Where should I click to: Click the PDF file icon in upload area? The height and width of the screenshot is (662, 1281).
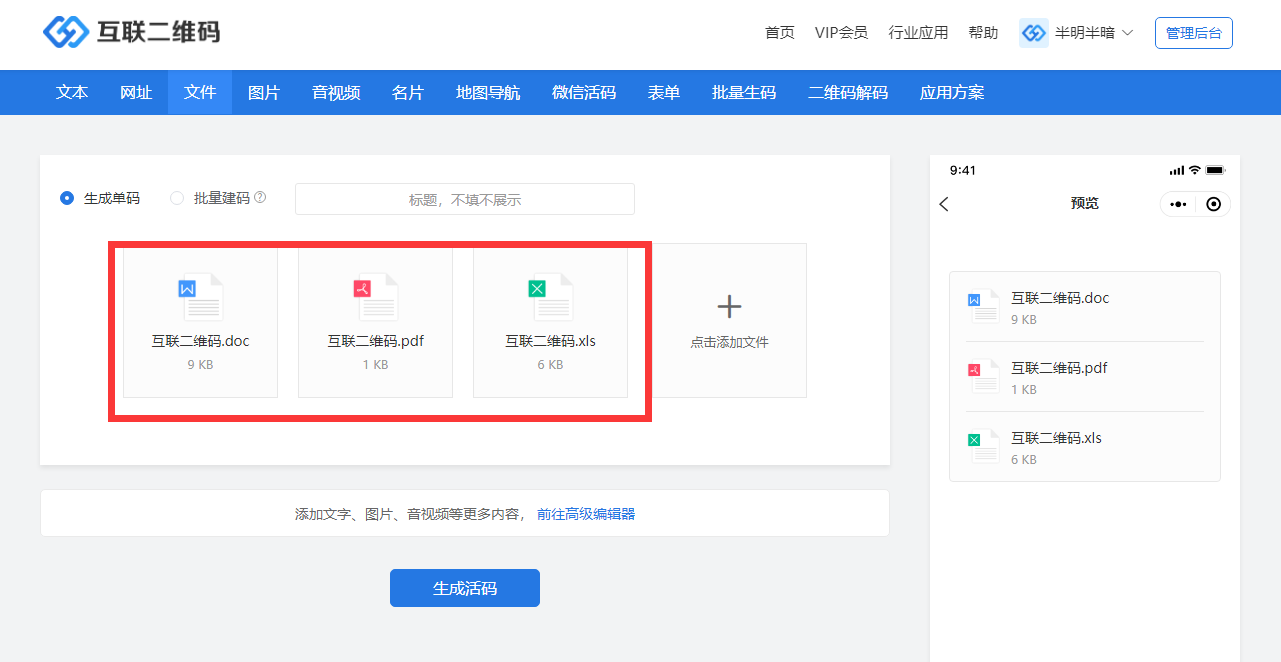[375, 297]
